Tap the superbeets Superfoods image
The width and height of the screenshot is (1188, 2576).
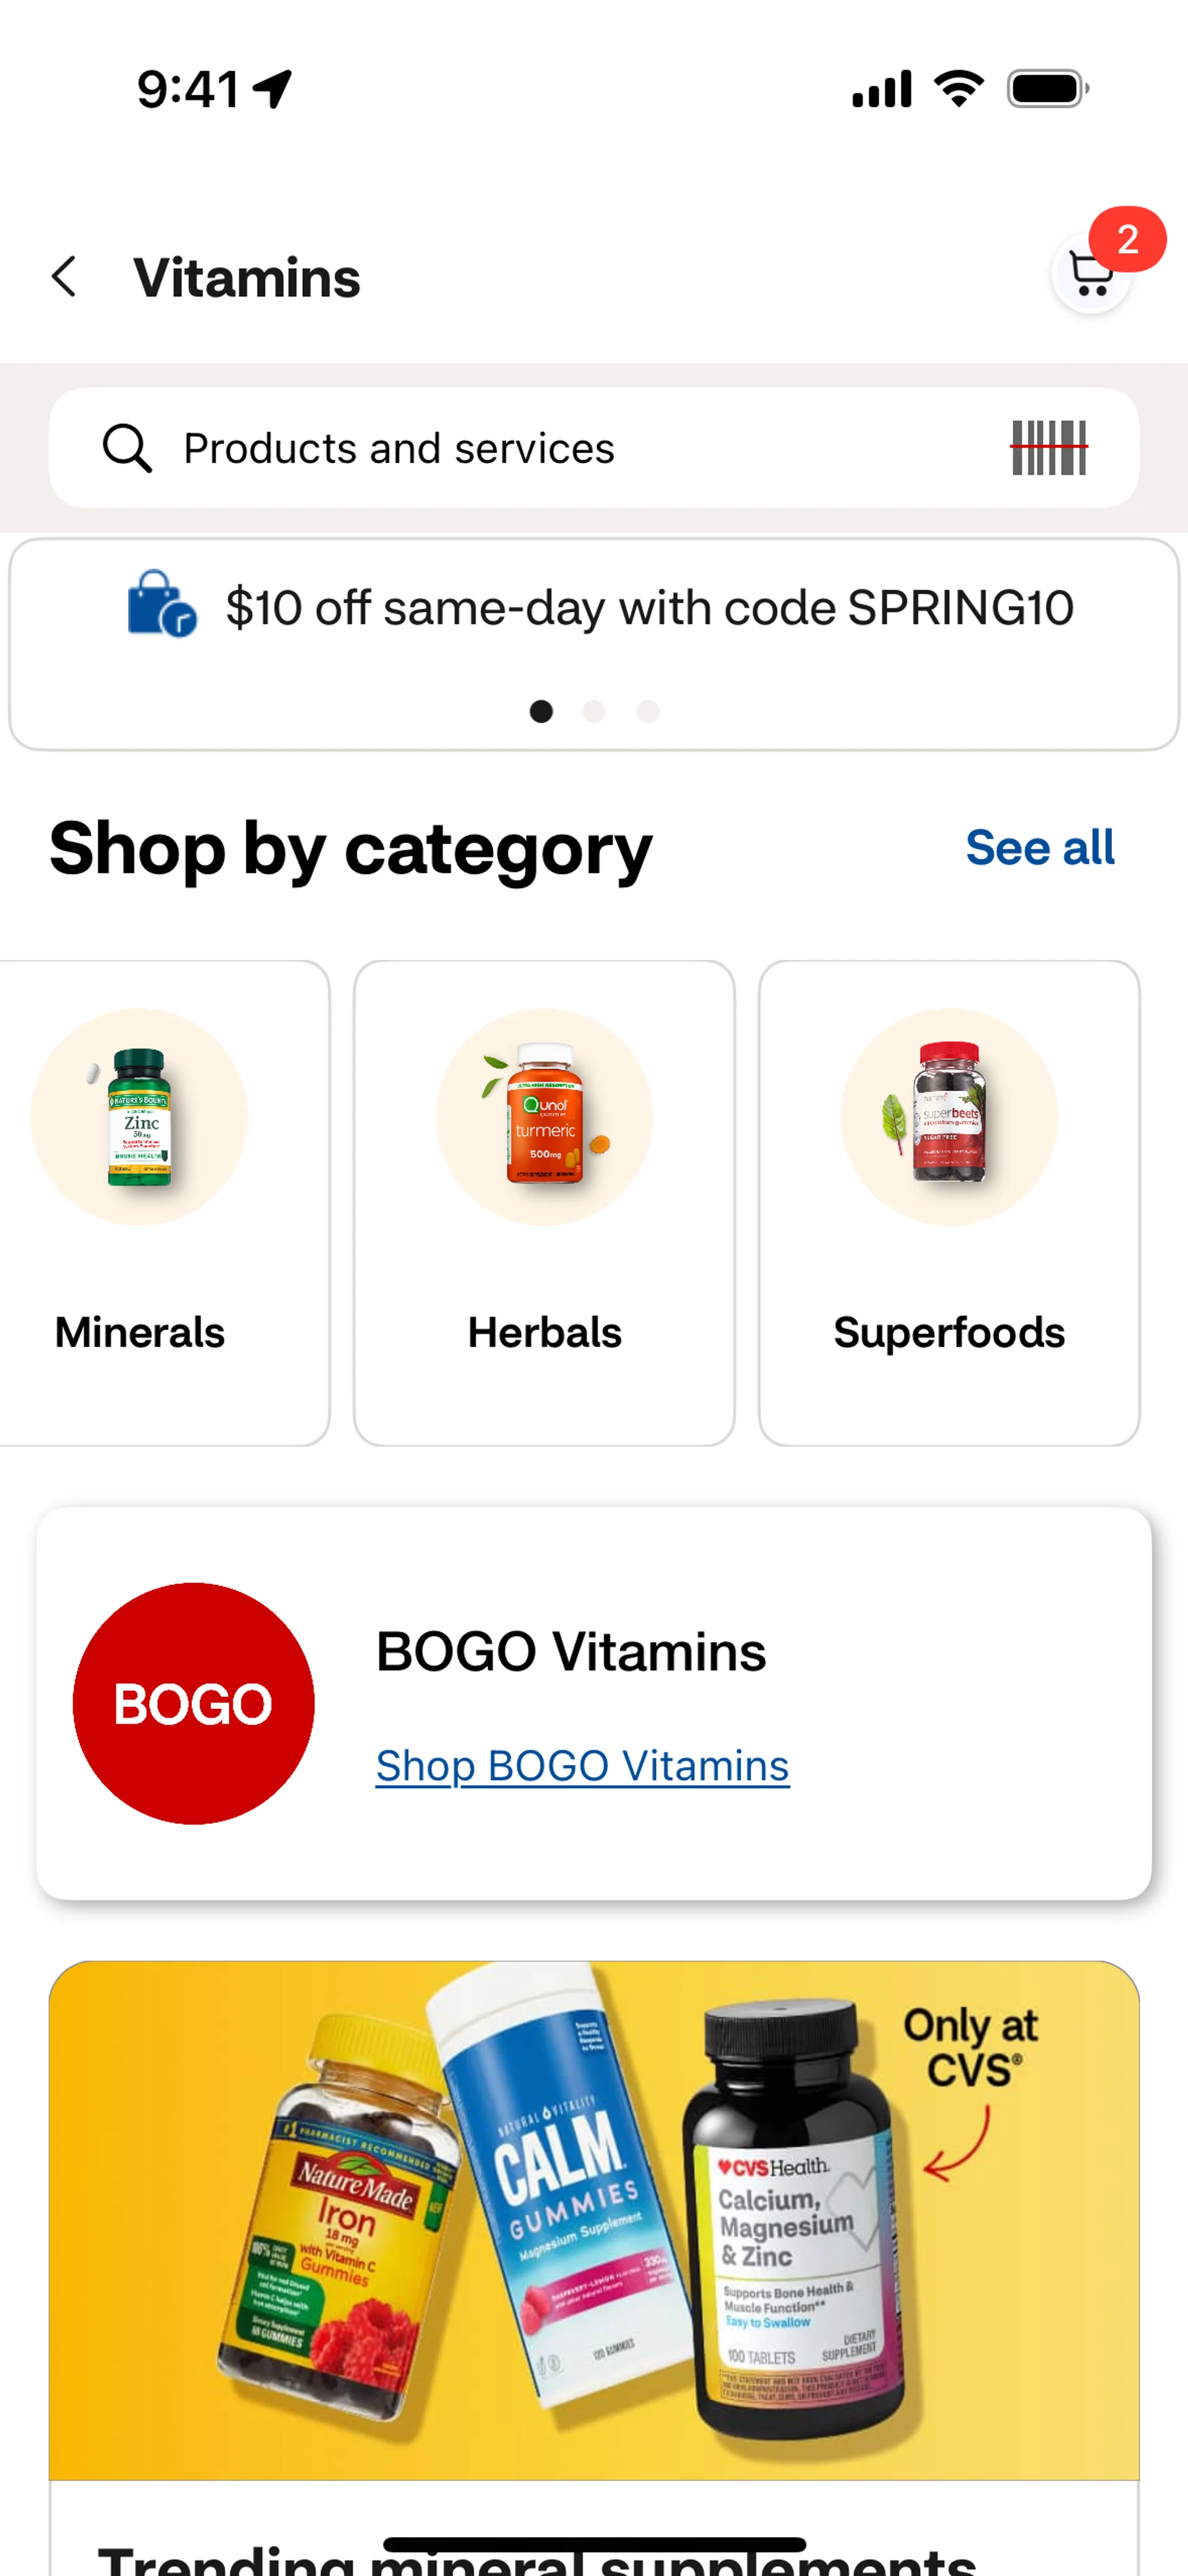click(949, 1116)
